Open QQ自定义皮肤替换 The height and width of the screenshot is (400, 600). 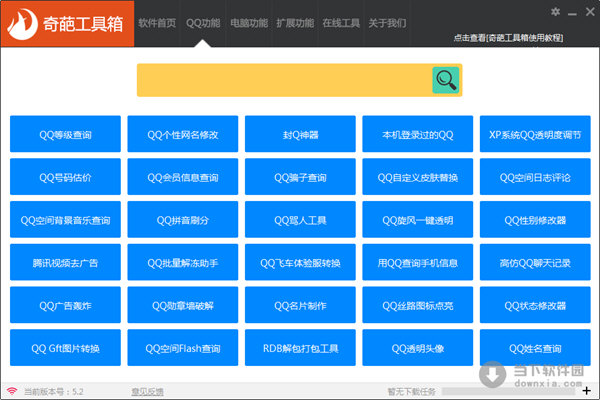(x=418, y=177)
